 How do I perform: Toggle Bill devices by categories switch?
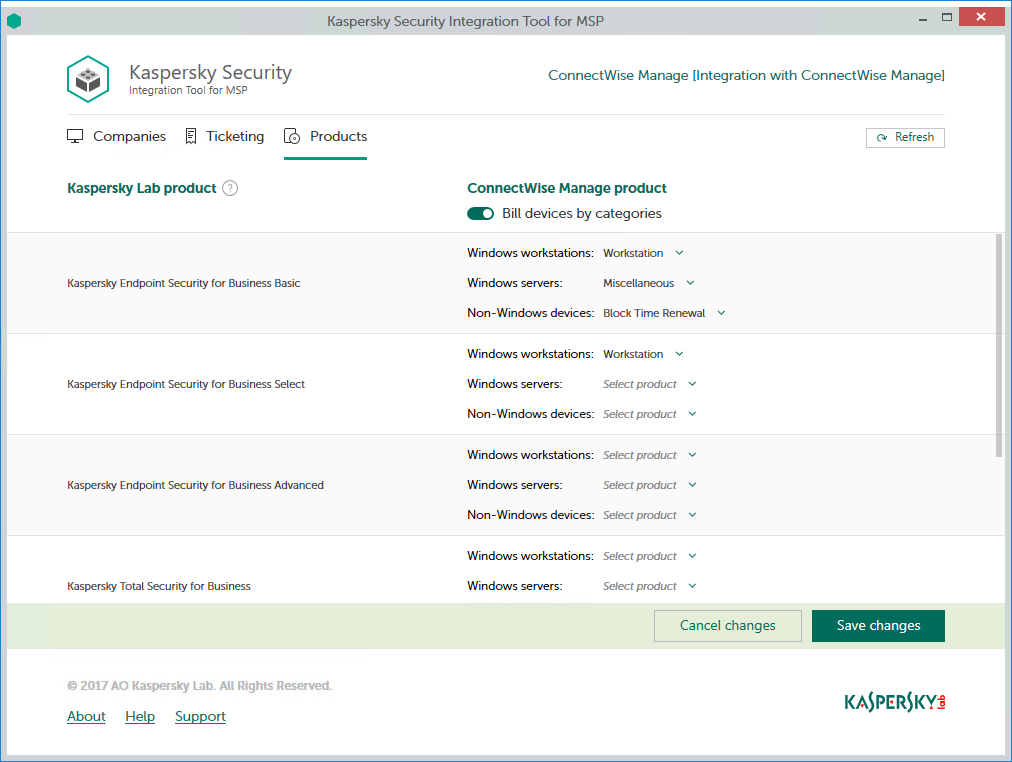coord(480,213)
